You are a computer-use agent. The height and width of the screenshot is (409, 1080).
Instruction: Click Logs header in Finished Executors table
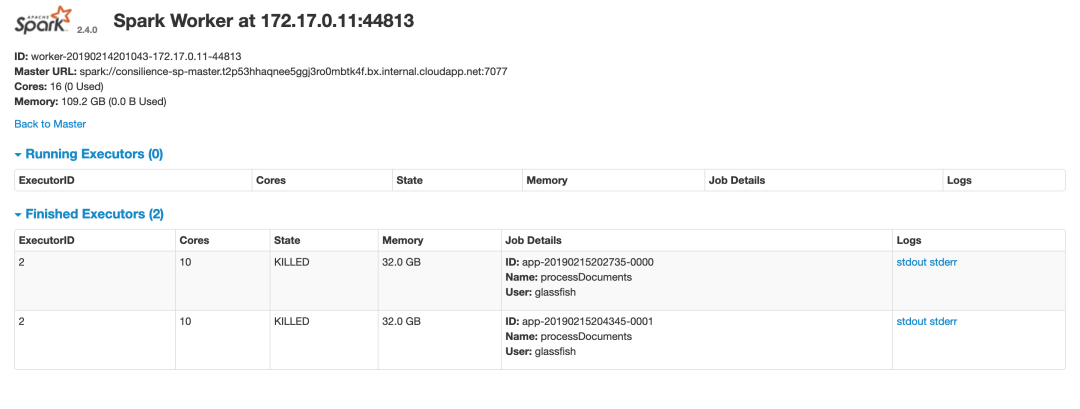pyautogui.click(x=909, y=241)
